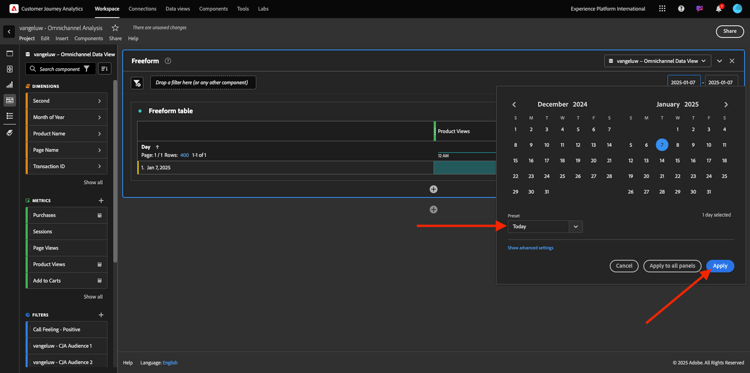Add a new Metric with plus icon
This screenshot has width=750, height=373.
pyautogui.click(x=100, y=201)
